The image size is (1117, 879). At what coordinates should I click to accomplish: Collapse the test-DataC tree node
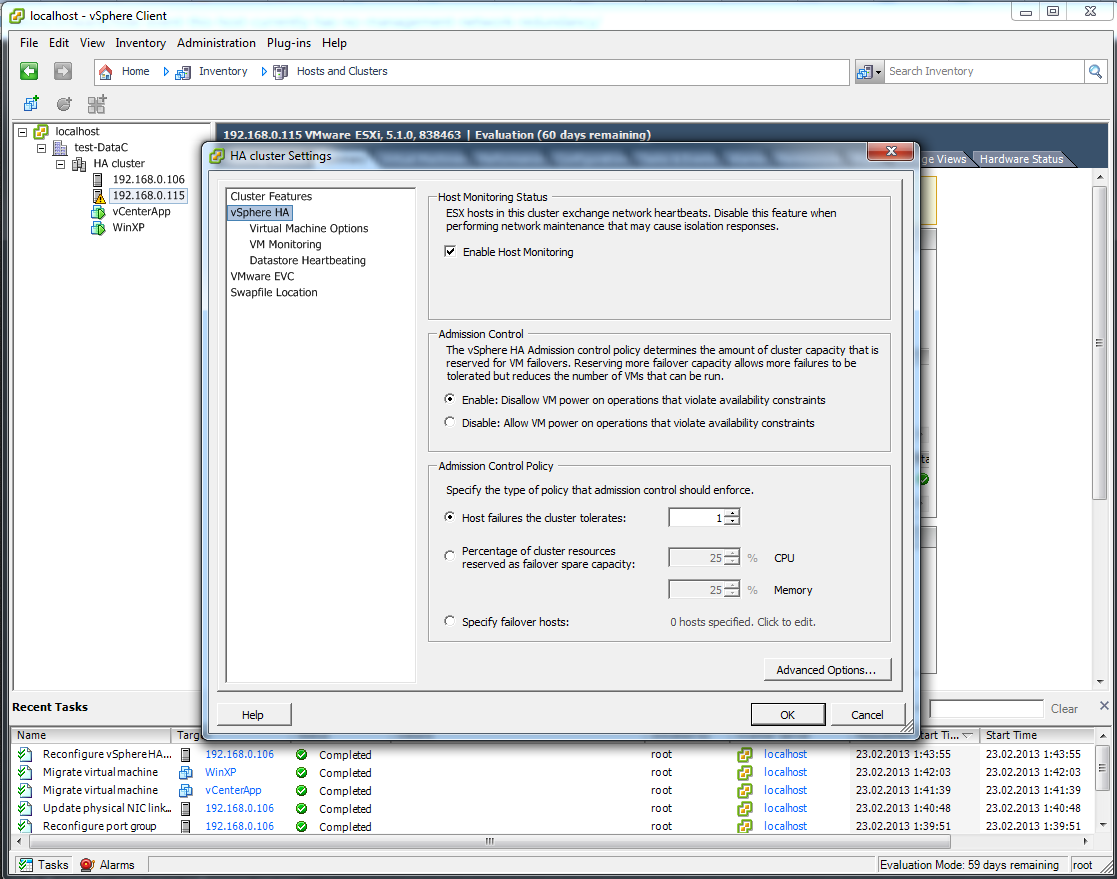42,148
